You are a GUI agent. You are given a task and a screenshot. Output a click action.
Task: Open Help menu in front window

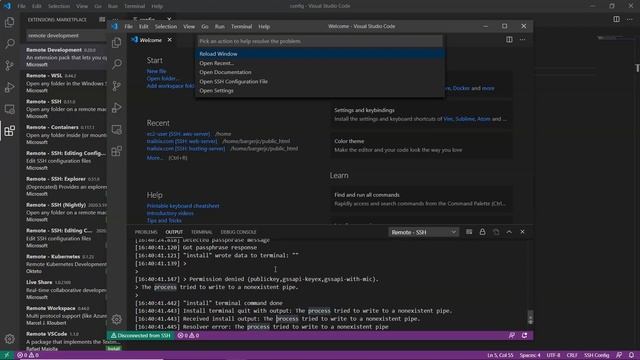pos(264,27)
